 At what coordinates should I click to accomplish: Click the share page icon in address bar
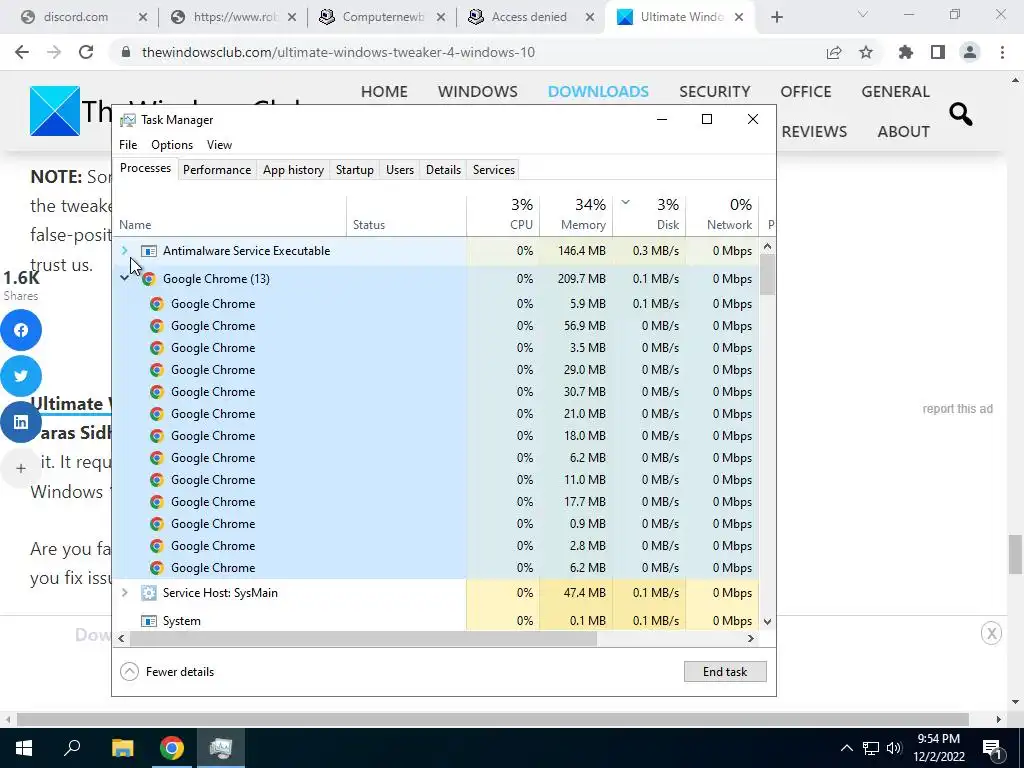(834, 52)
